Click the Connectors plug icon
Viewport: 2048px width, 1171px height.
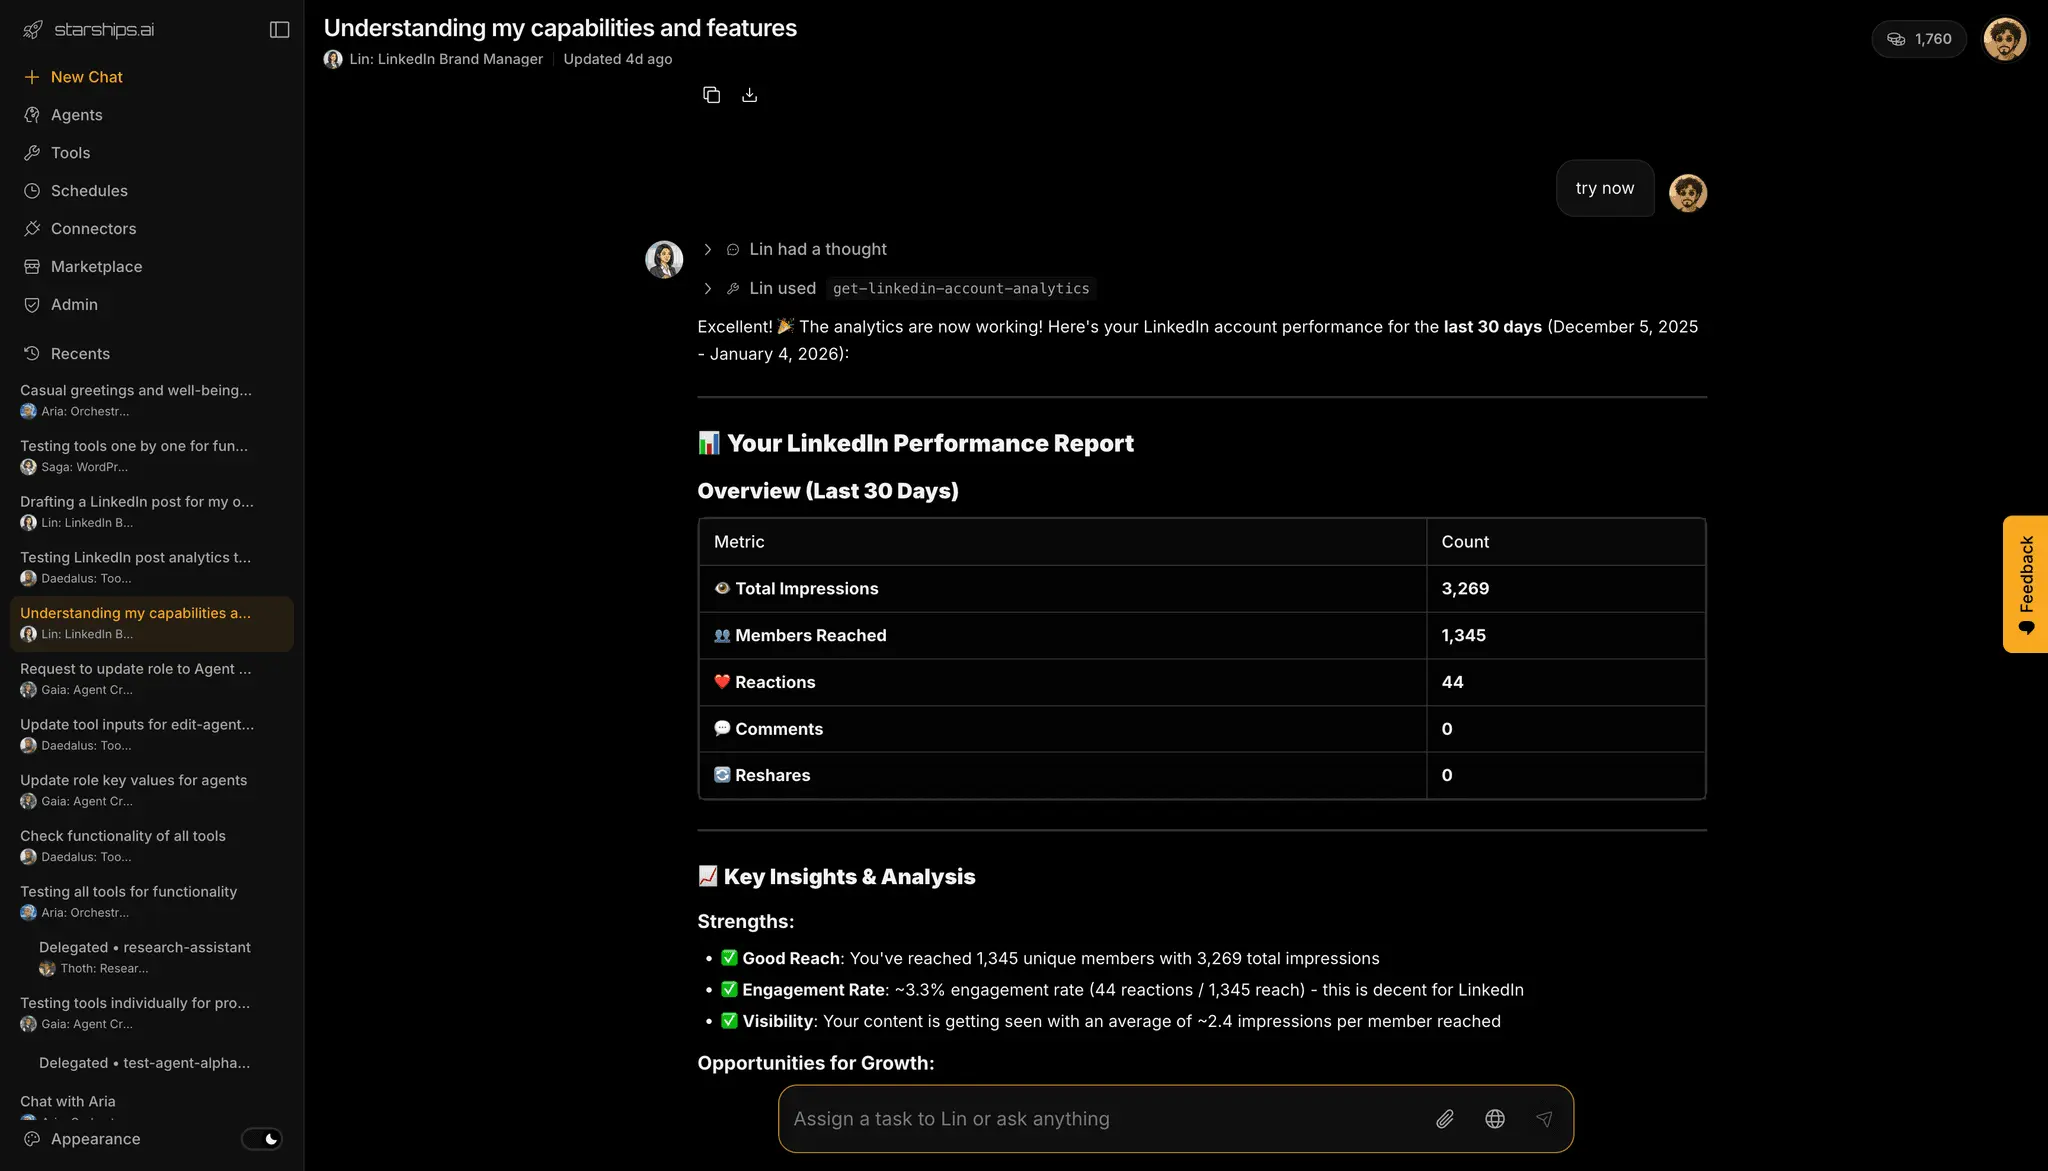[x=32, y=229]
